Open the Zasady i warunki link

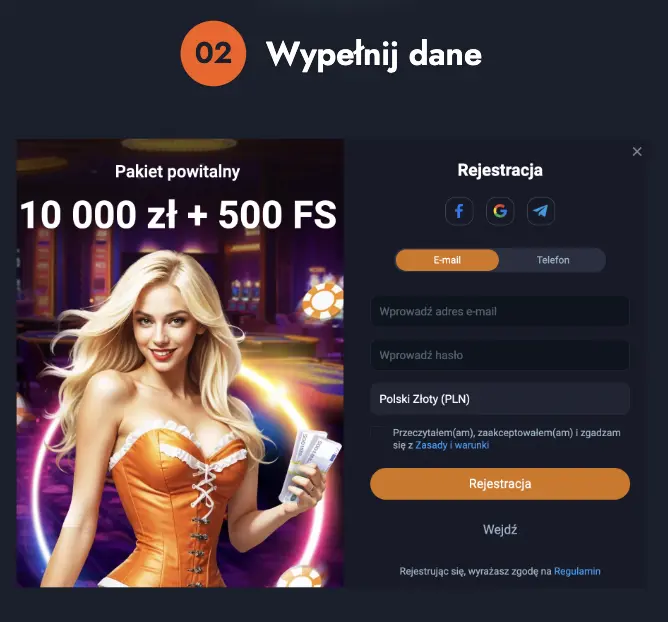point(452,445)
